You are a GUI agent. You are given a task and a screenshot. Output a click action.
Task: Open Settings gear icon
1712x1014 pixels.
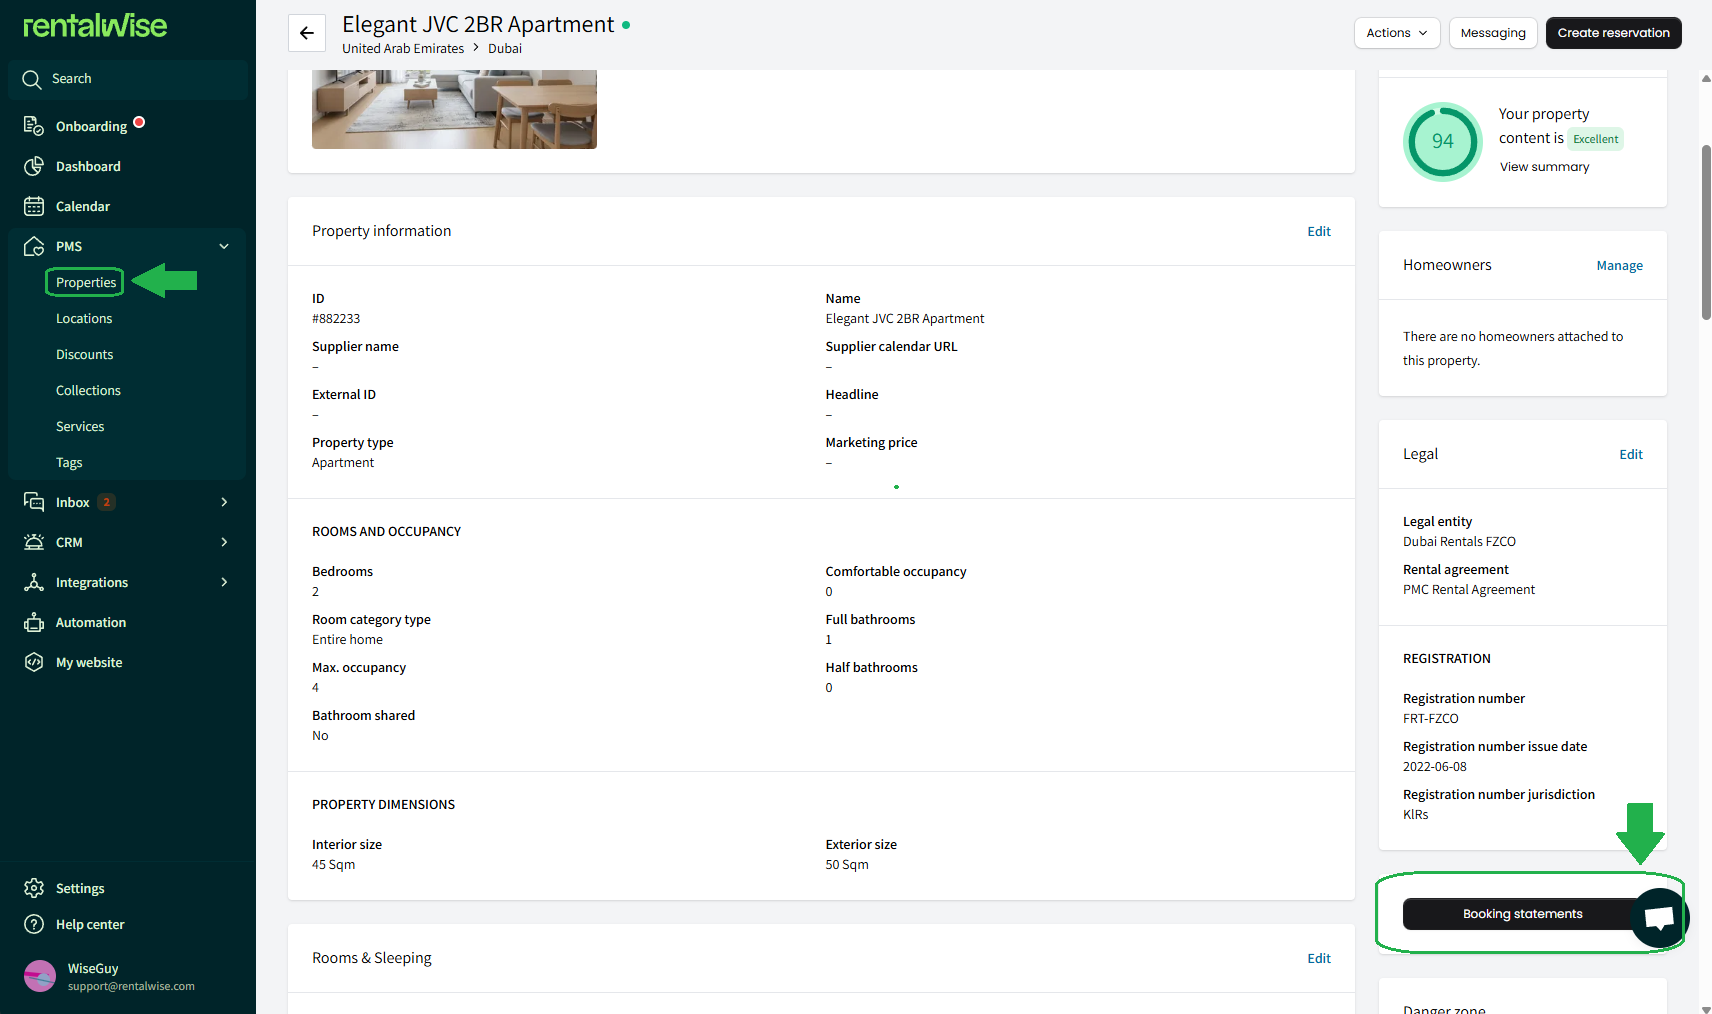pos(34,888)
